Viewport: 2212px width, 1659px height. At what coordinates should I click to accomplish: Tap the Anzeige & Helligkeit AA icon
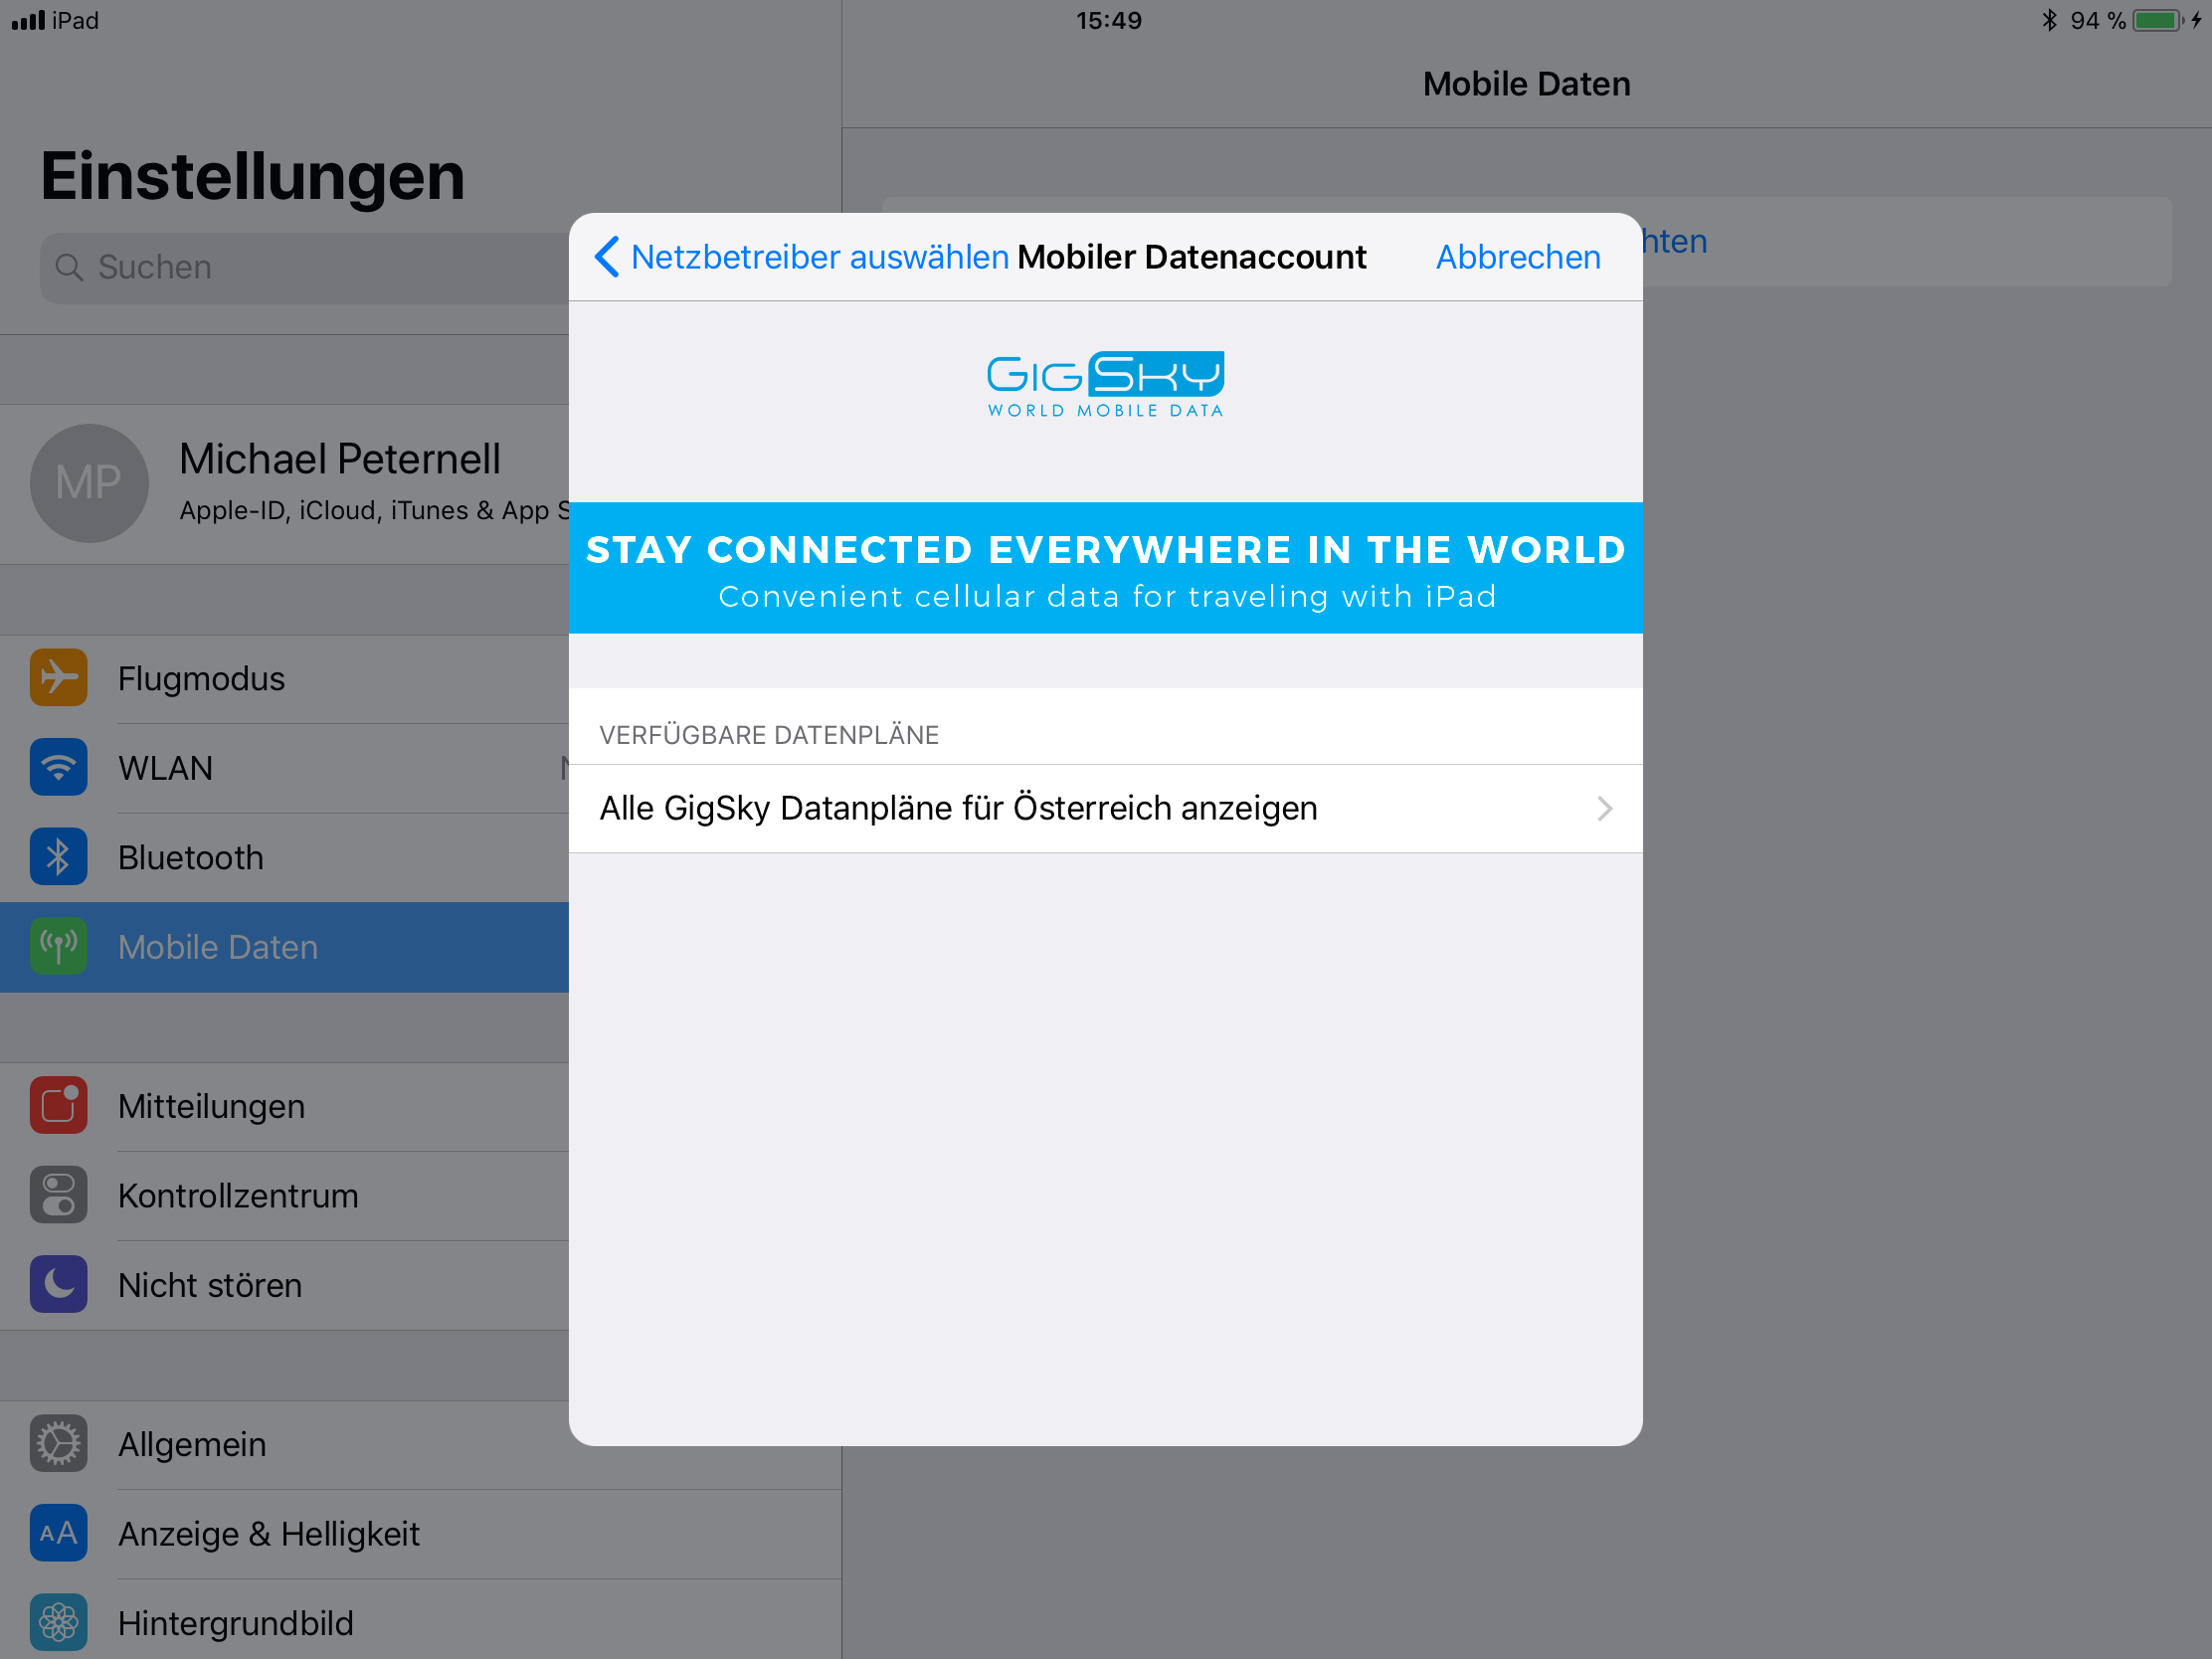58,1533
